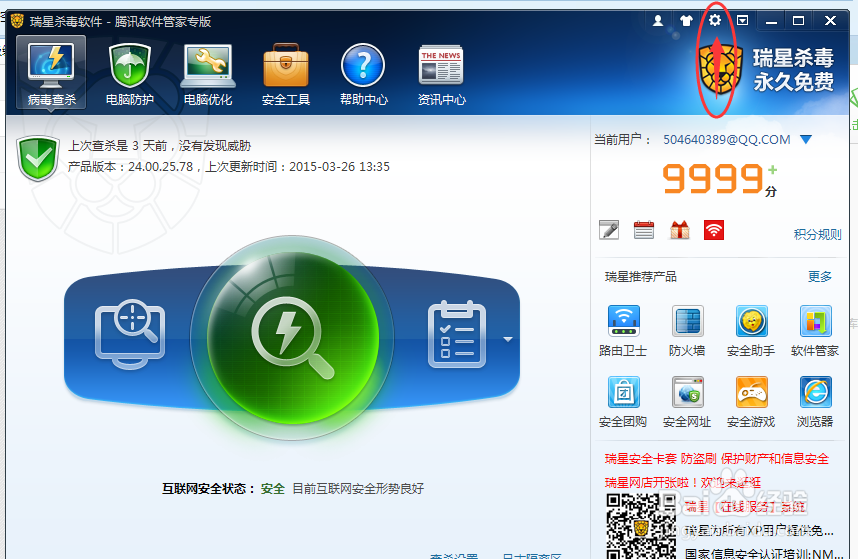Viewport: 858px width, 559px height.
Task: Click the 瑞星杀毒 永久免费 banner
Action: click(793, 69)
